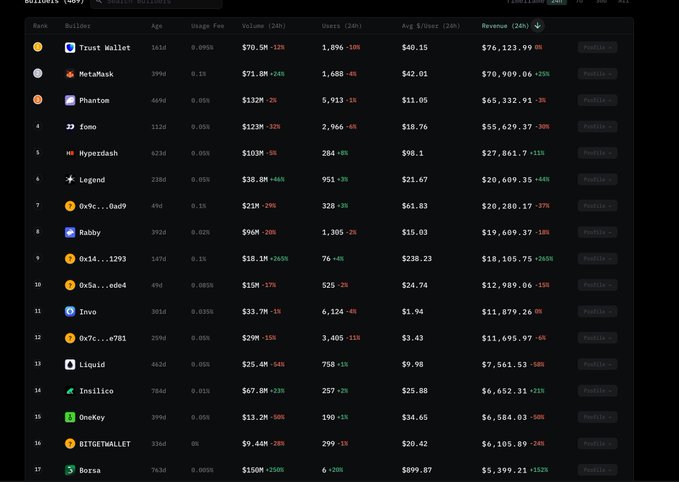Sort table by Builder column header
The height and width of the screenshot is (482, 679).
78,26
